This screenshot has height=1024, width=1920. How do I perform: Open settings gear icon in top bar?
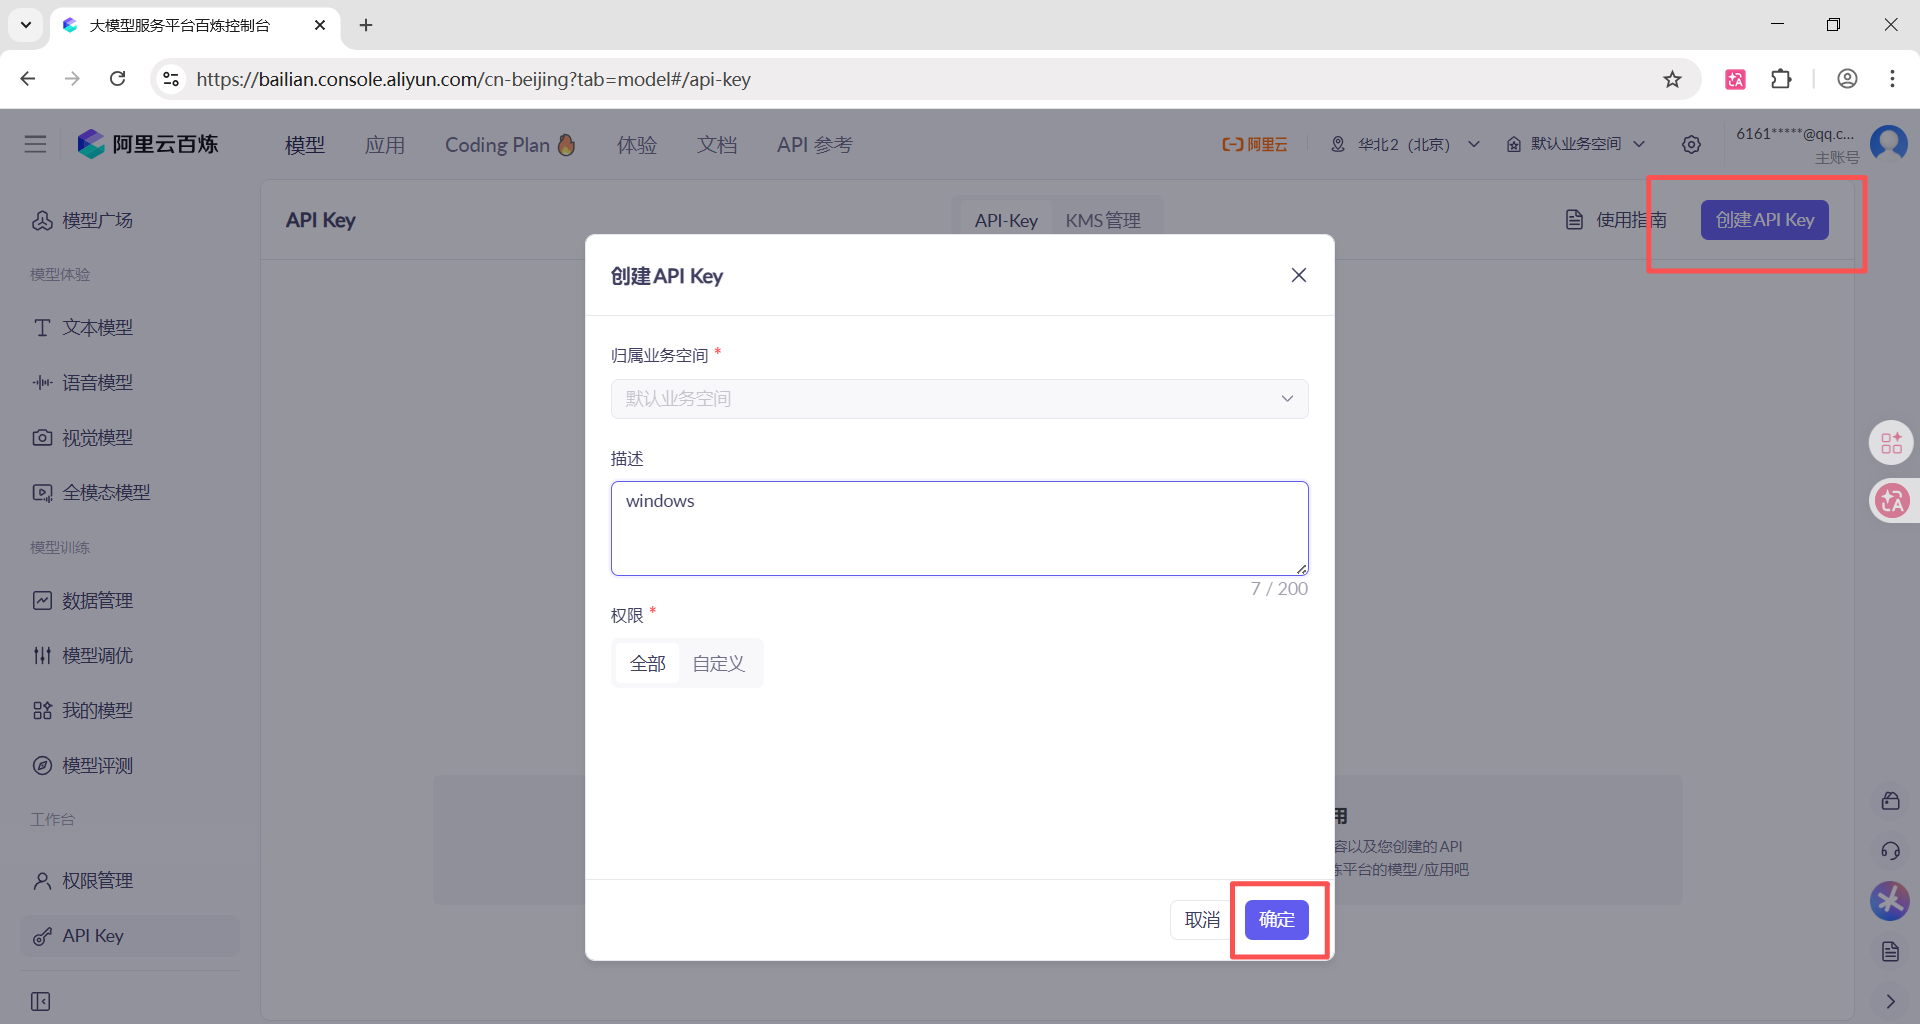click(x=1691, y=145)
